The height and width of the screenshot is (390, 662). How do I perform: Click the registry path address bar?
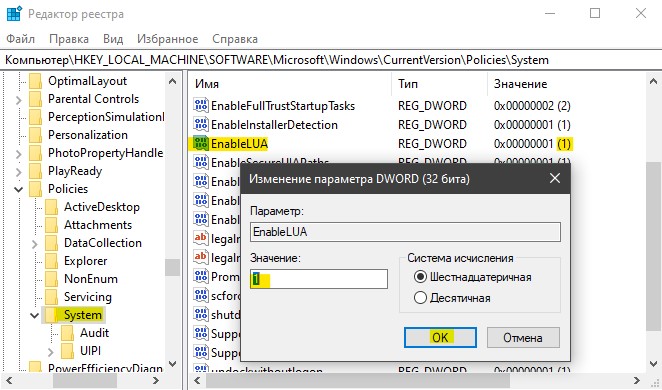[x=331, y=60]
